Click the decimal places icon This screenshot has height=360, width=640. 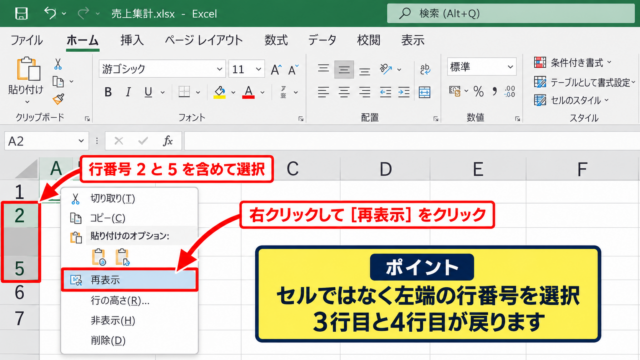click(x=510, y=91)
